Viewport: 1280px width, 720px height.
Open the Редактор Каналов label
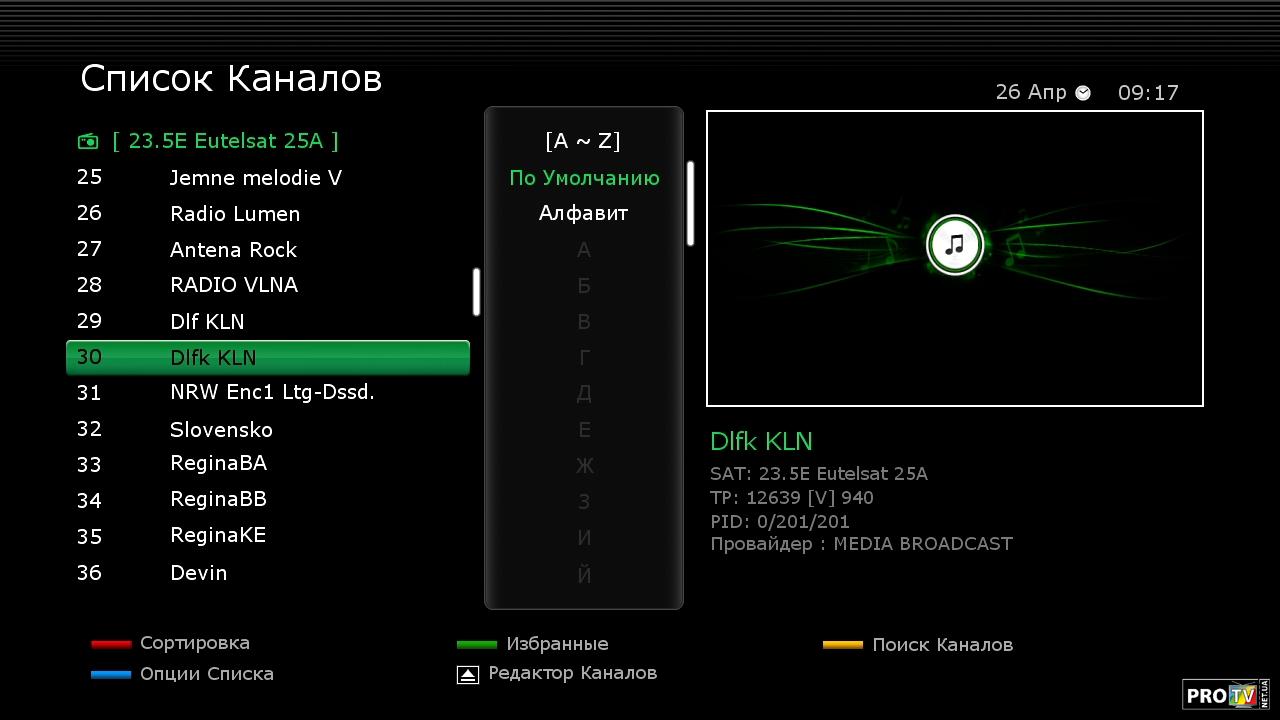(x=572, y=673)
